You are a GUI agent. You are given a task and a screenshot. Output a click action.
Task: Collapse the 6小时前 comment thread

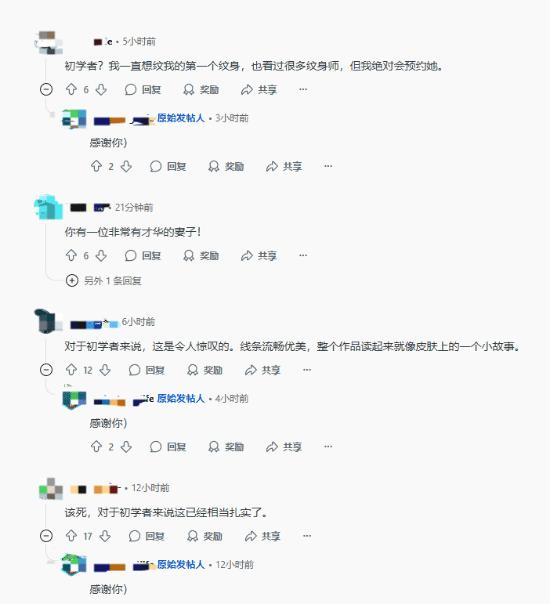coord(46,370)
